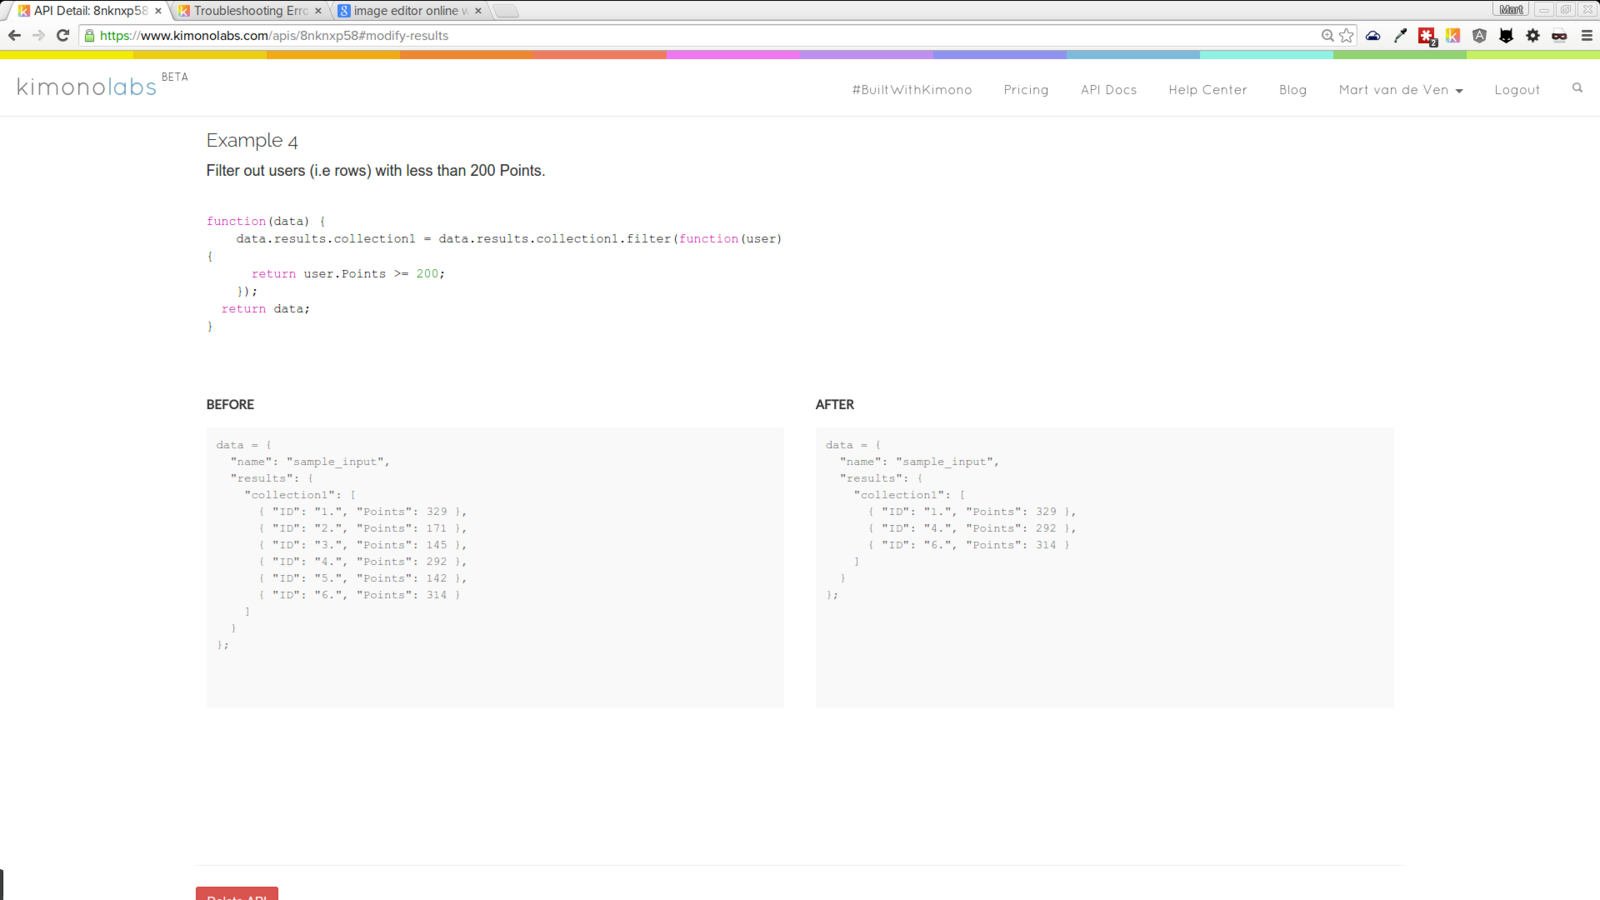Switch to the Troubleshooting Errors tab
1600x900 pixels.
tap(250, 11)
